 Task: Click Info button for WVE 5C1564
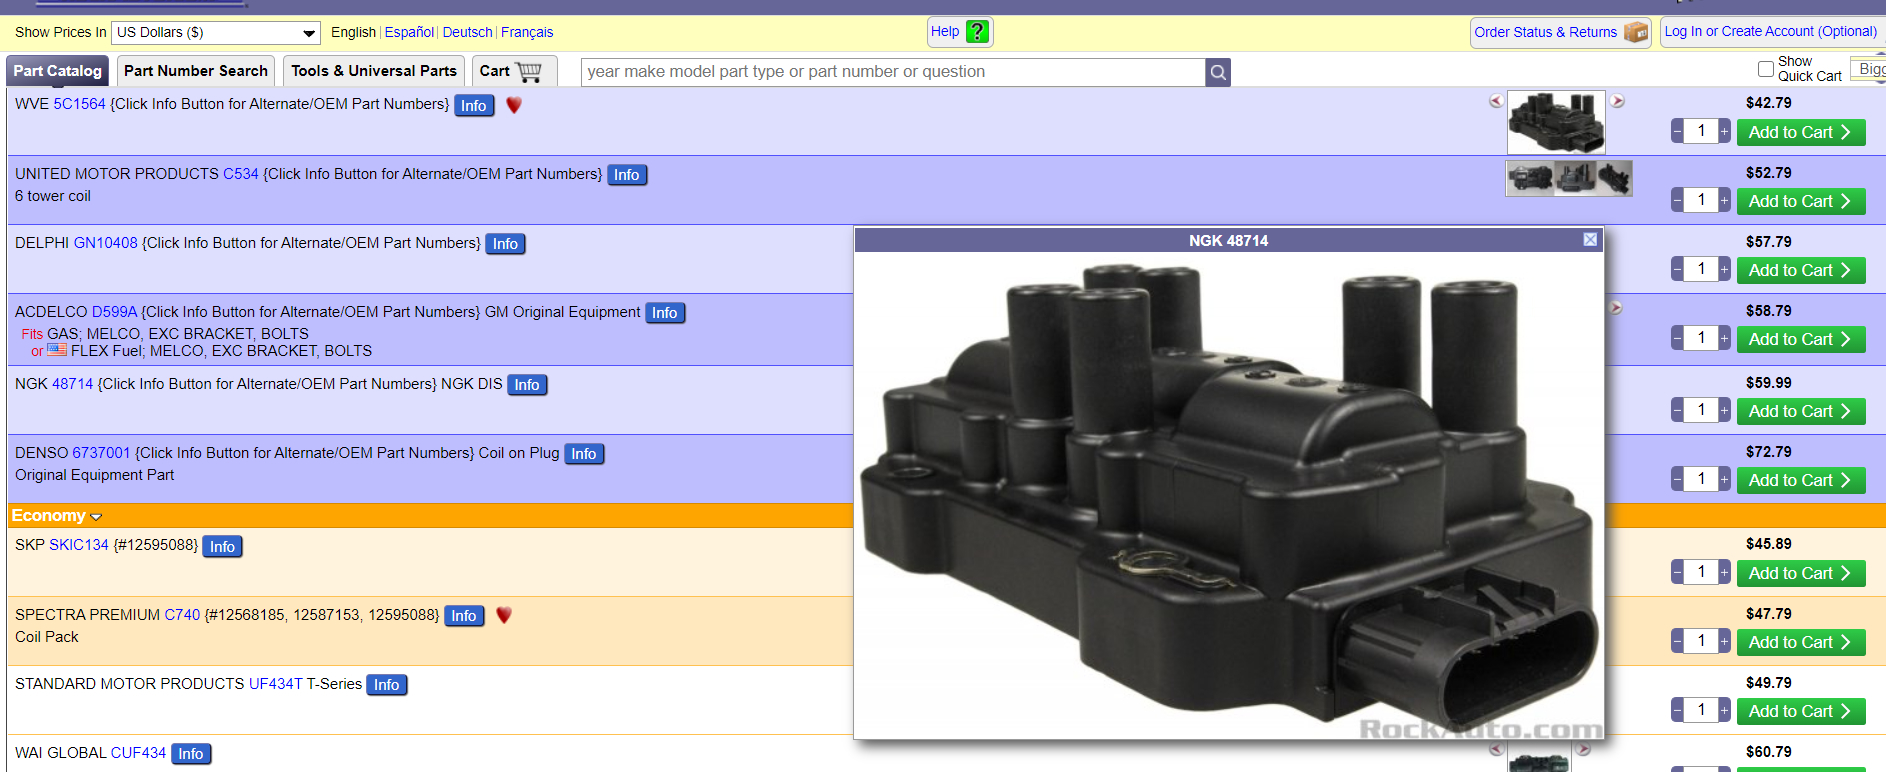pos(474,105)
